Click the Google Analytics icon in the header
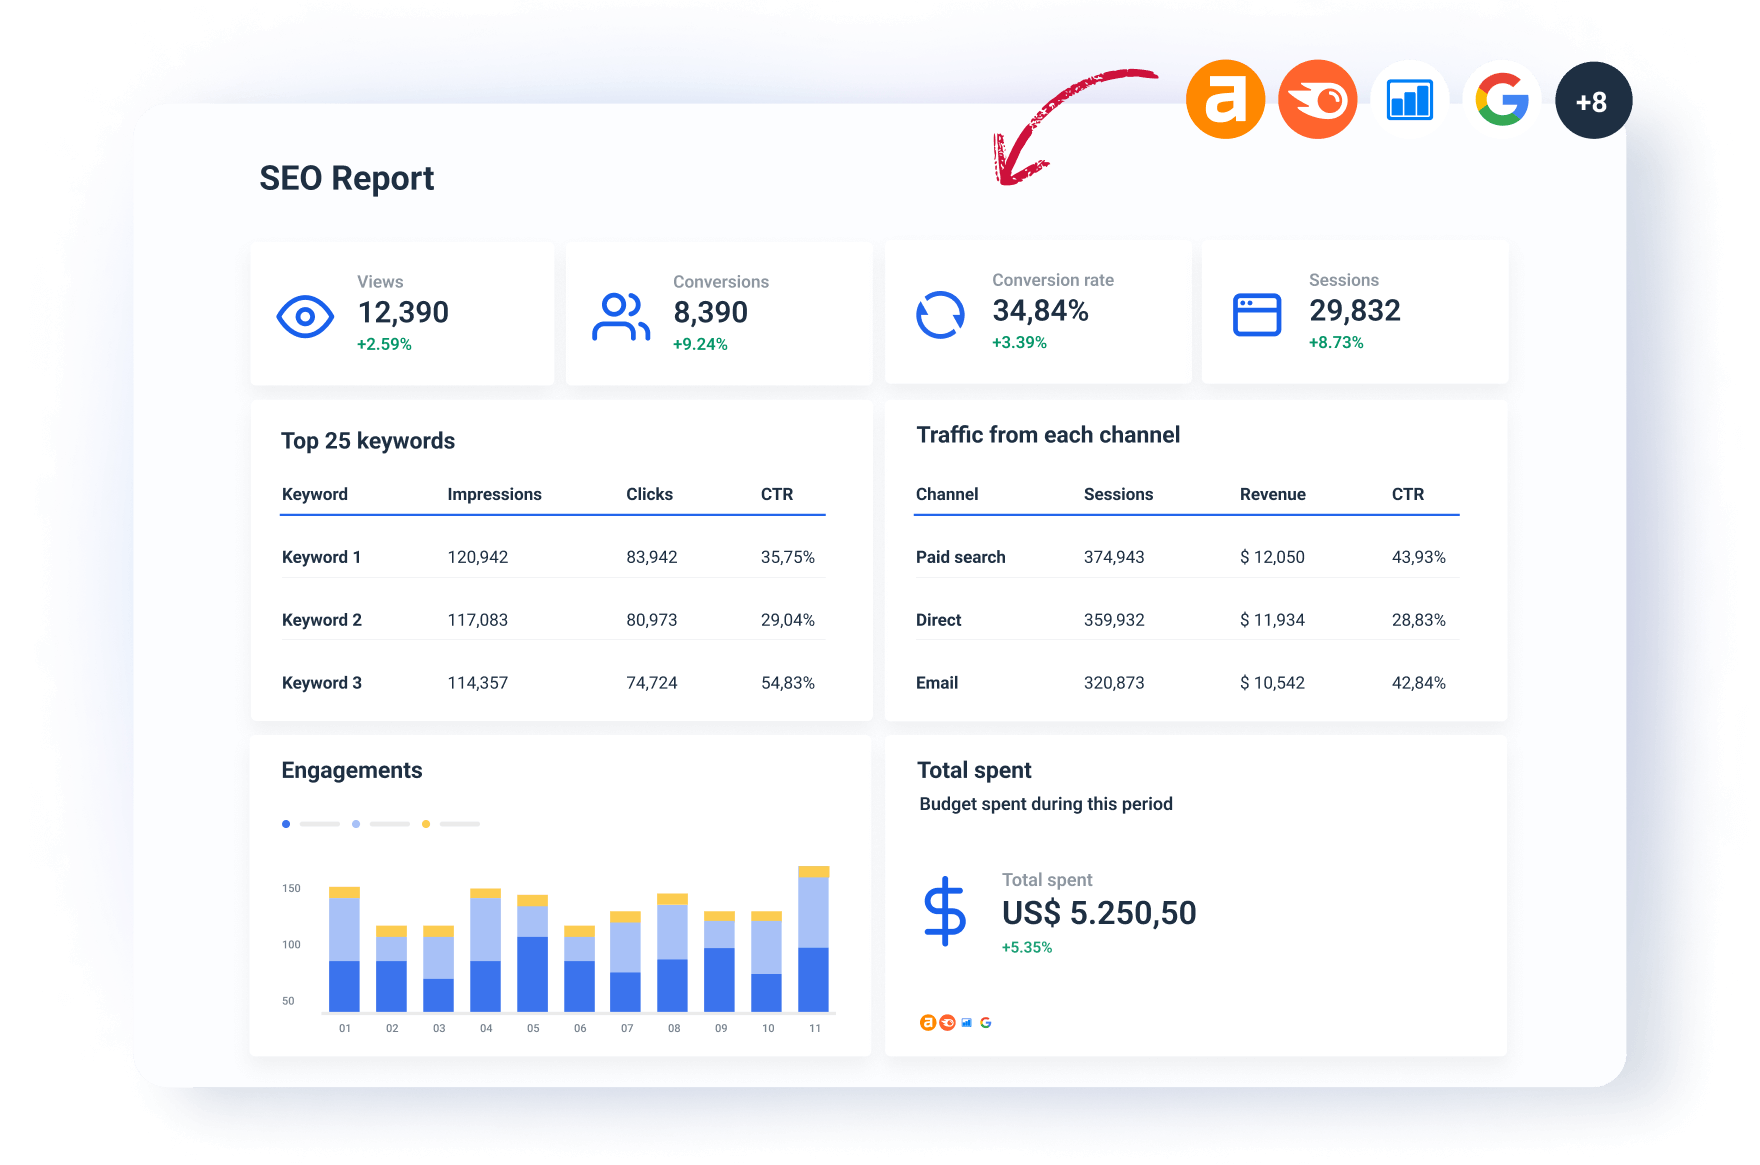This screenshot has width=1760, height=1165. tap(1409, 100)
